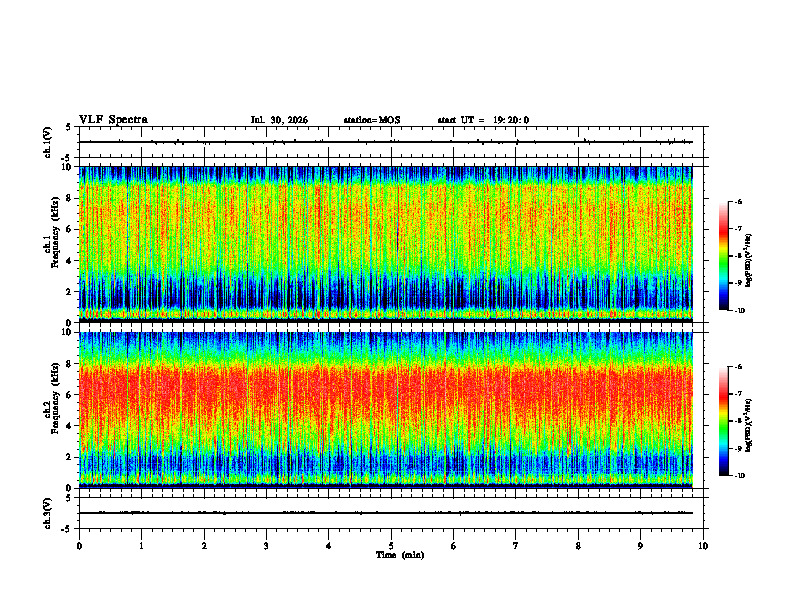Viewport: 792px width, 612px height.
Task: Click the "-7" label on ch.2 color scale
Action: pyautogui.click(x=737, y=394)
